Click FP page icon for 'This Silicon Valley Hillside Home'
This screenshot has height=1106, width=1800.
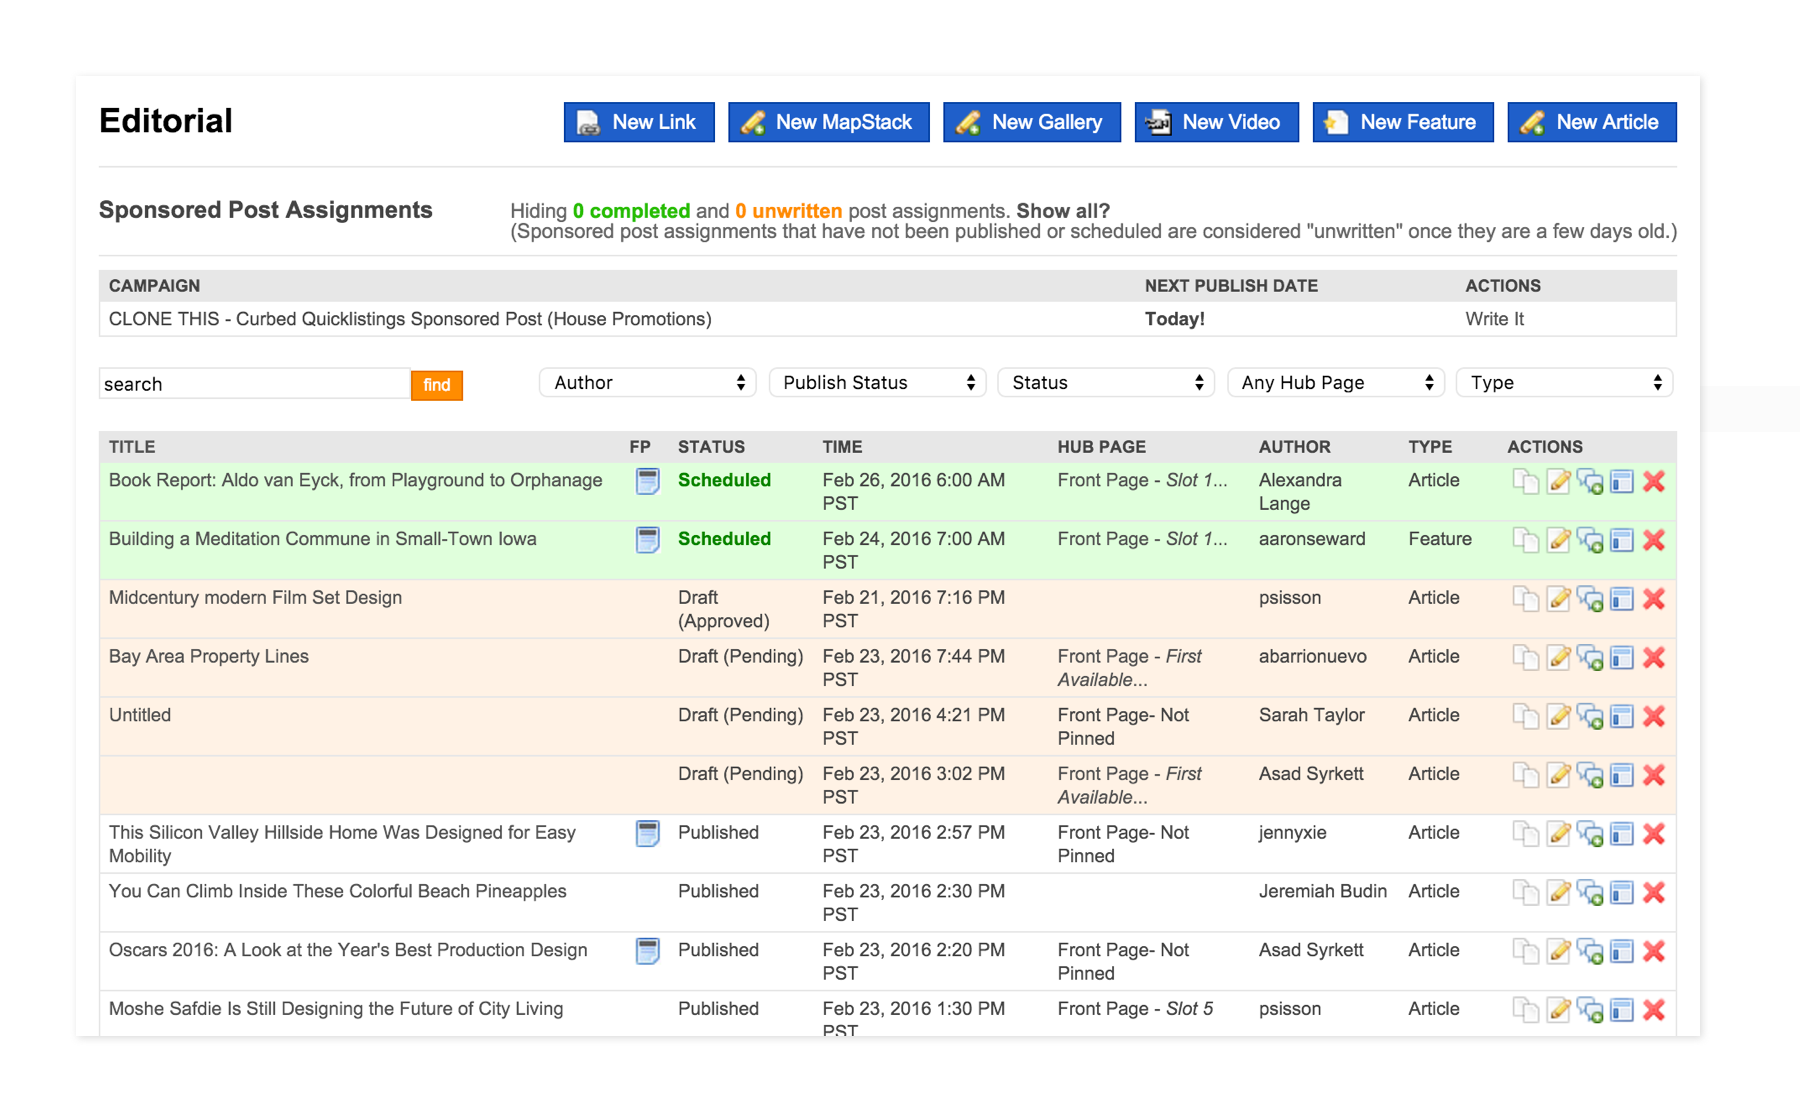coord(648,833)
